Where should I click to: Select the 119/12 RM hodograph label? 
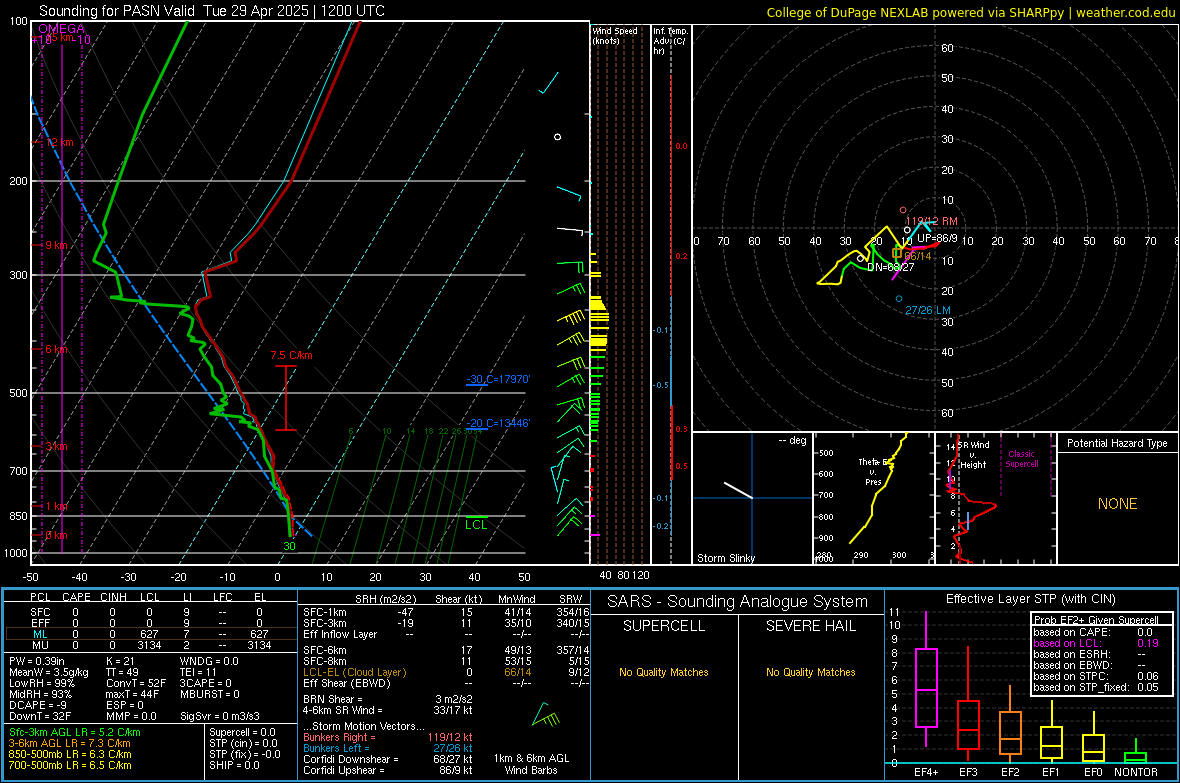tap(932, 221)
